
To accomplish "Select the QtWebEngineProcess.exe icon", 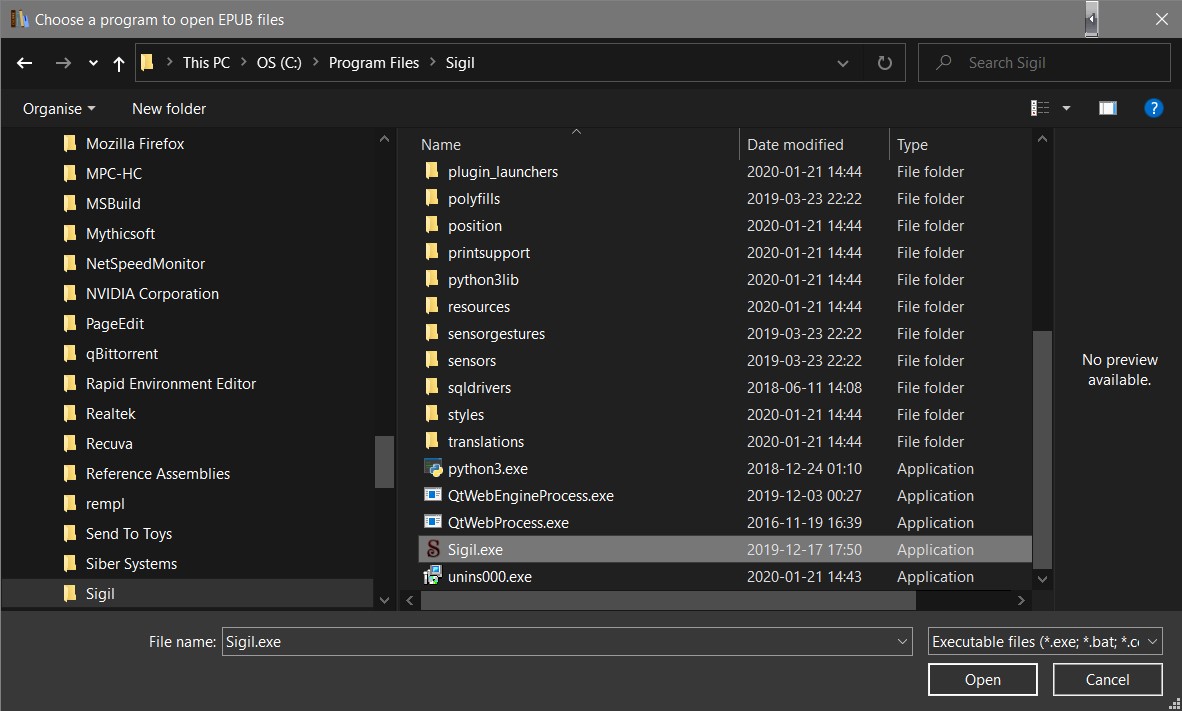I will coord(433,495).
